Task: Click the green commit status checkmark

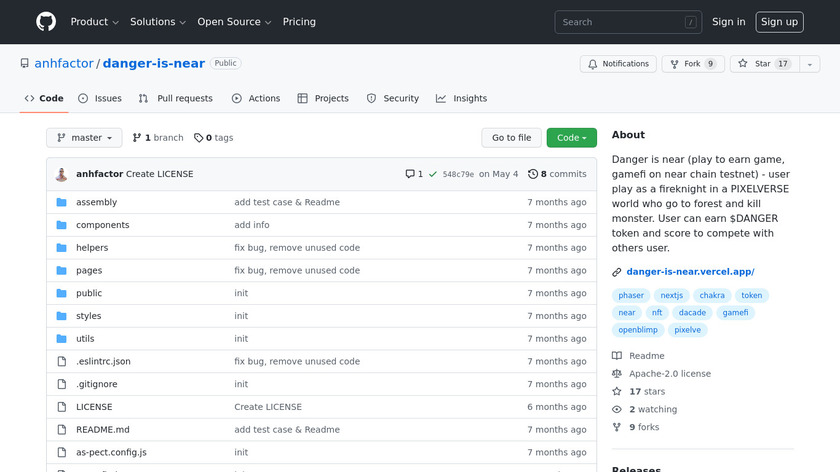Action: [432, 174]
